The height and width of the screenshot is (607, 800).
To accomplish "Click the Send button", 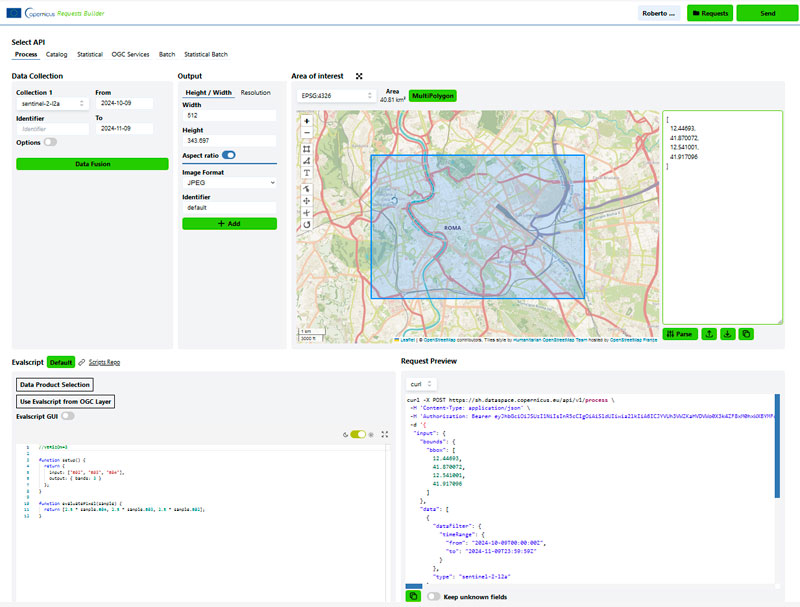I will (767, 13).
